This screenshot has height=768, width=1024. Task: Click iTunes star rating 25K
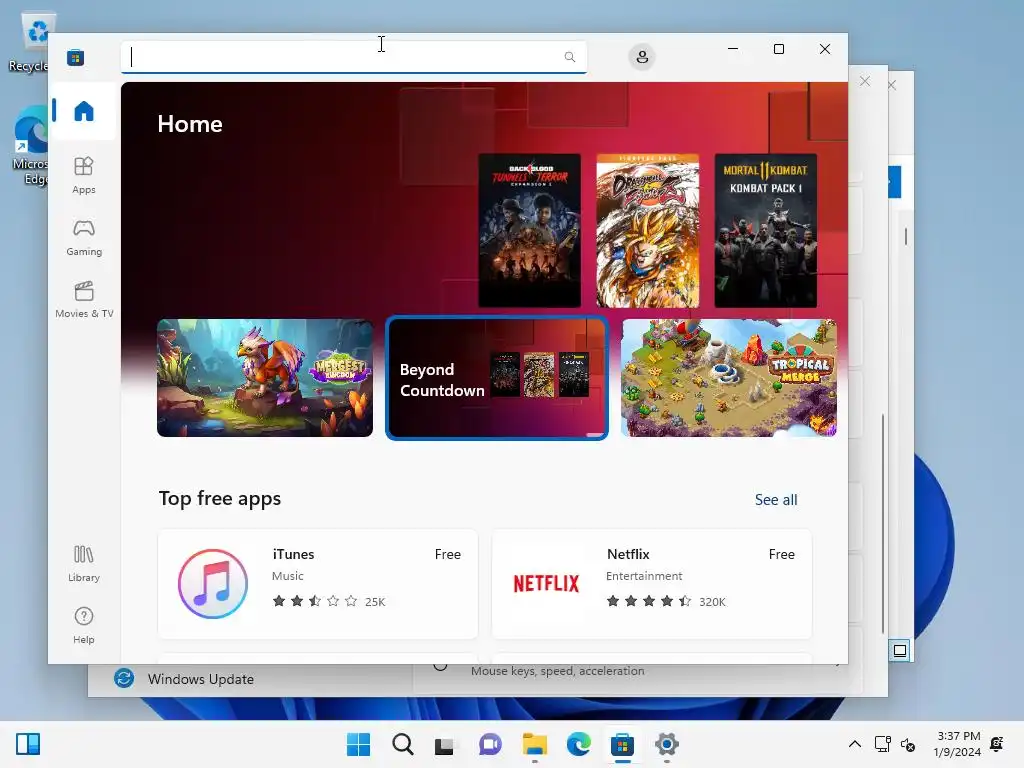(x=328, y=601)
